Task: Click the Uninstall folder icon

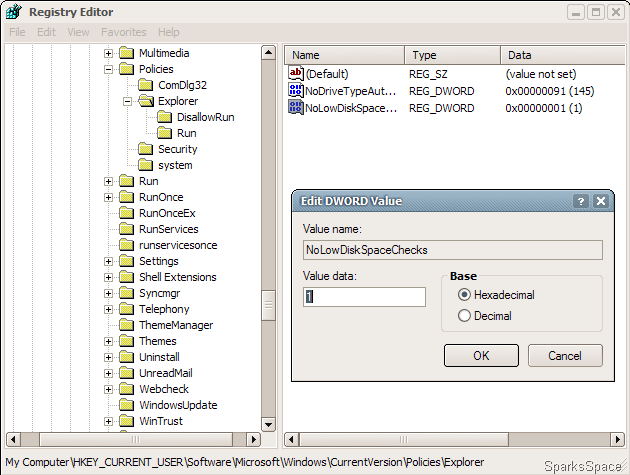Action: (127, 357)
